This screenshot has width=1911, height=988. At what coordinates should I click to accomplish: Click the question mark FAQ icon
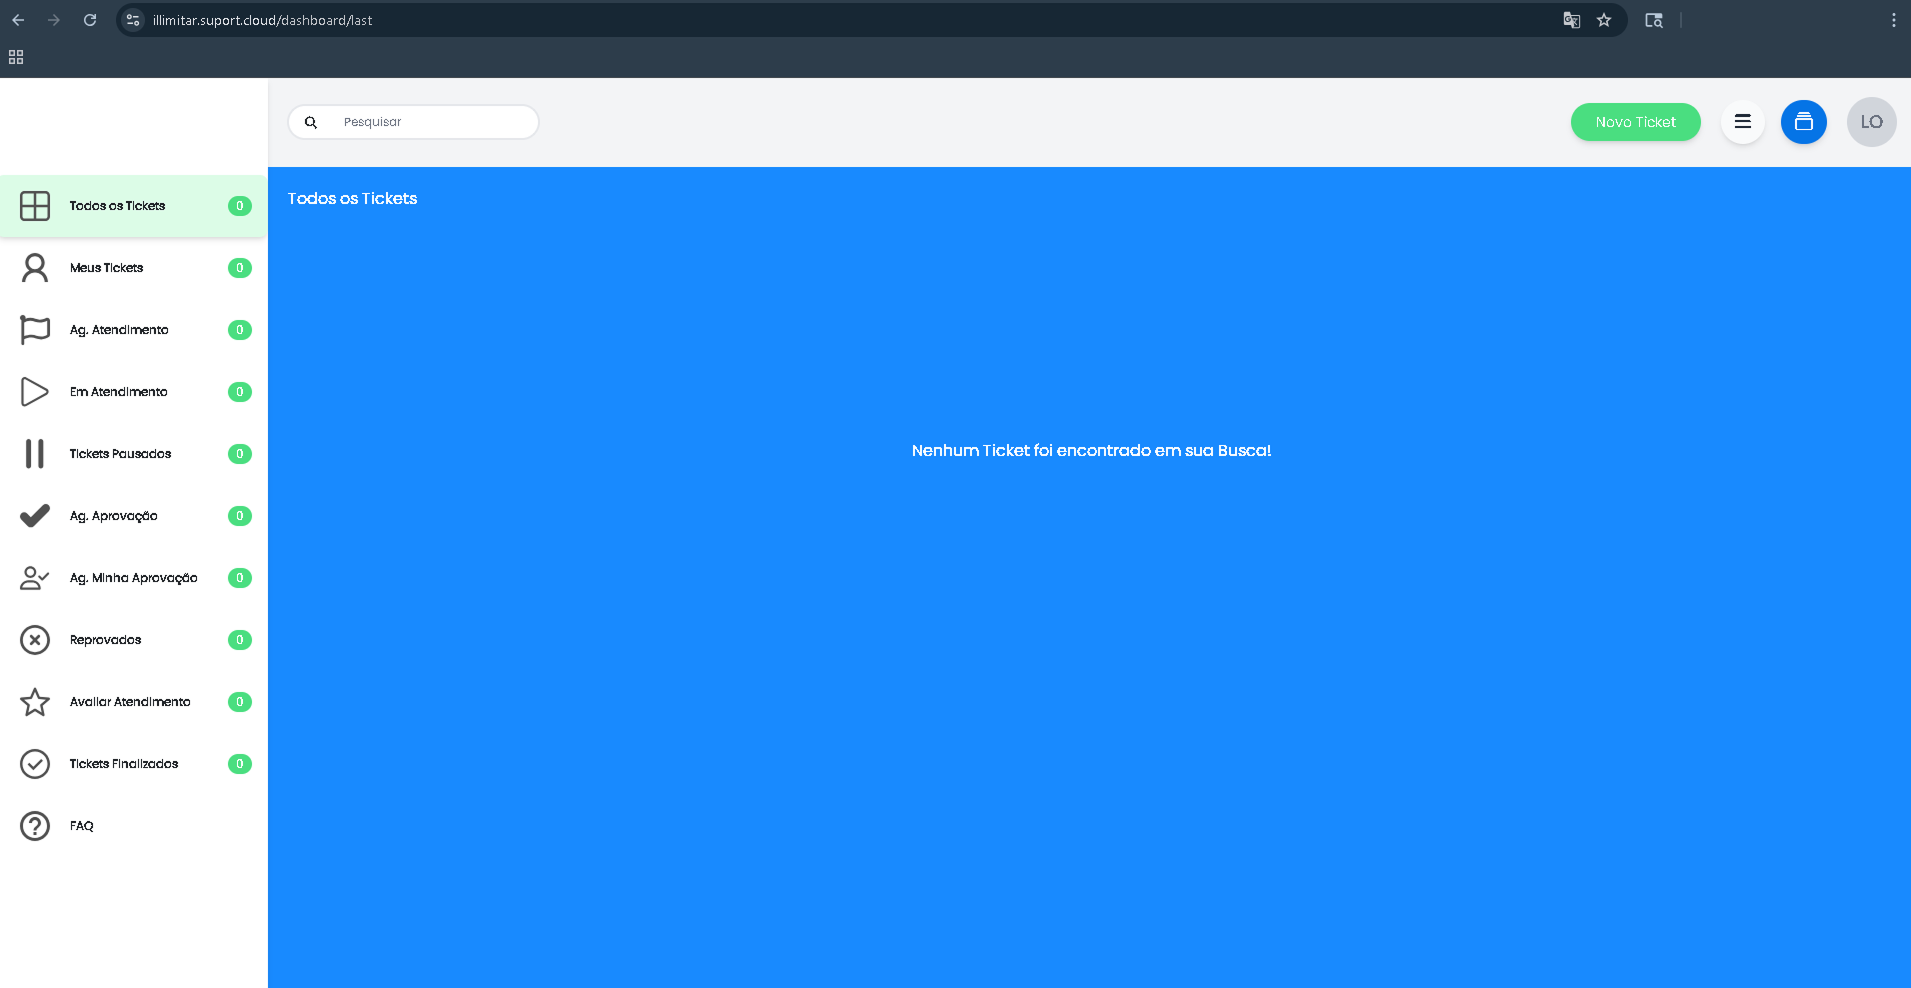point(35,826)
